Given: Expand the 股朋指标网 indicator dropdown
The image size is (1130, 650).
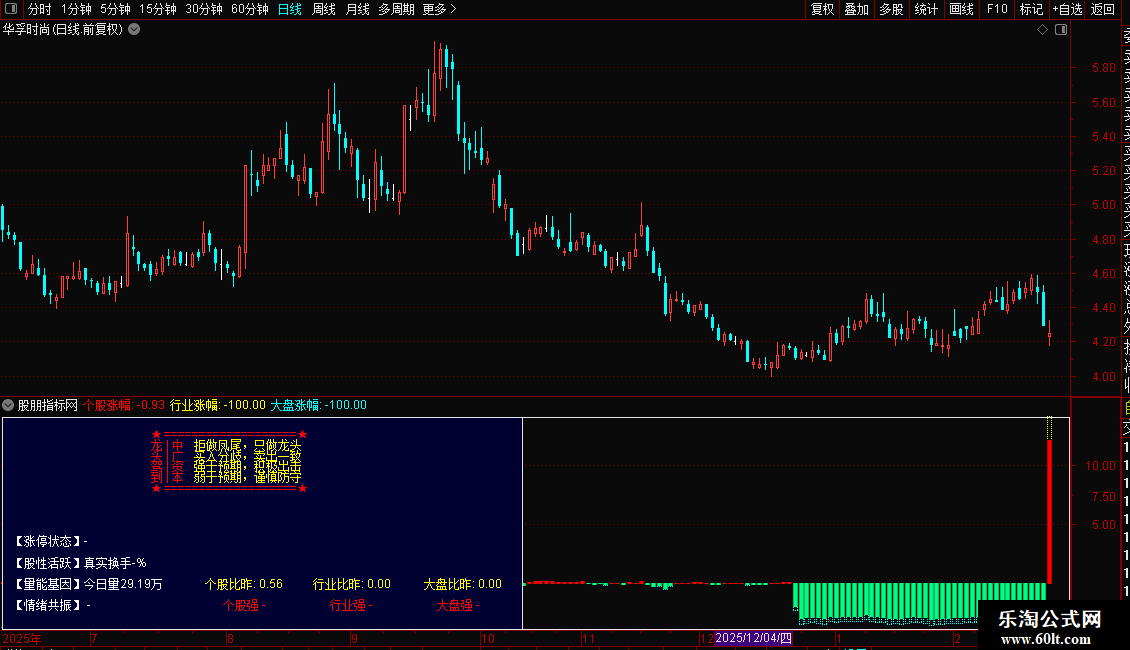Looking at the screenshot, I should 8,405.
